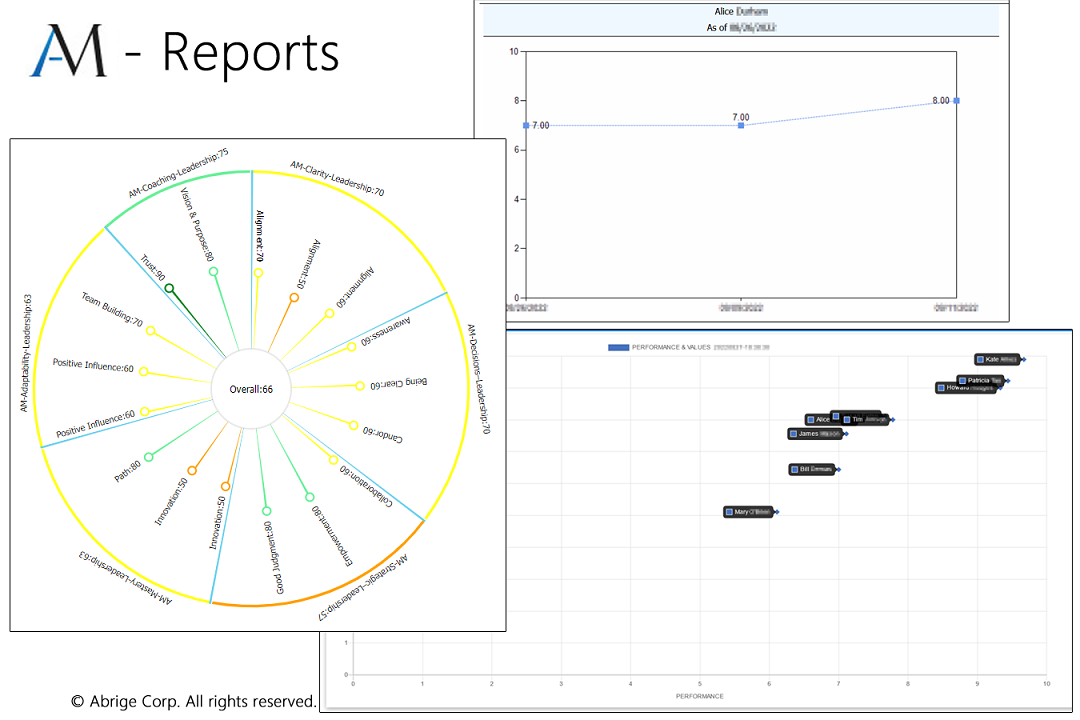Click the AM-Strategic-Leadership:57 segment label
This screenshot has width=1080, height=720.
(363, 587)
